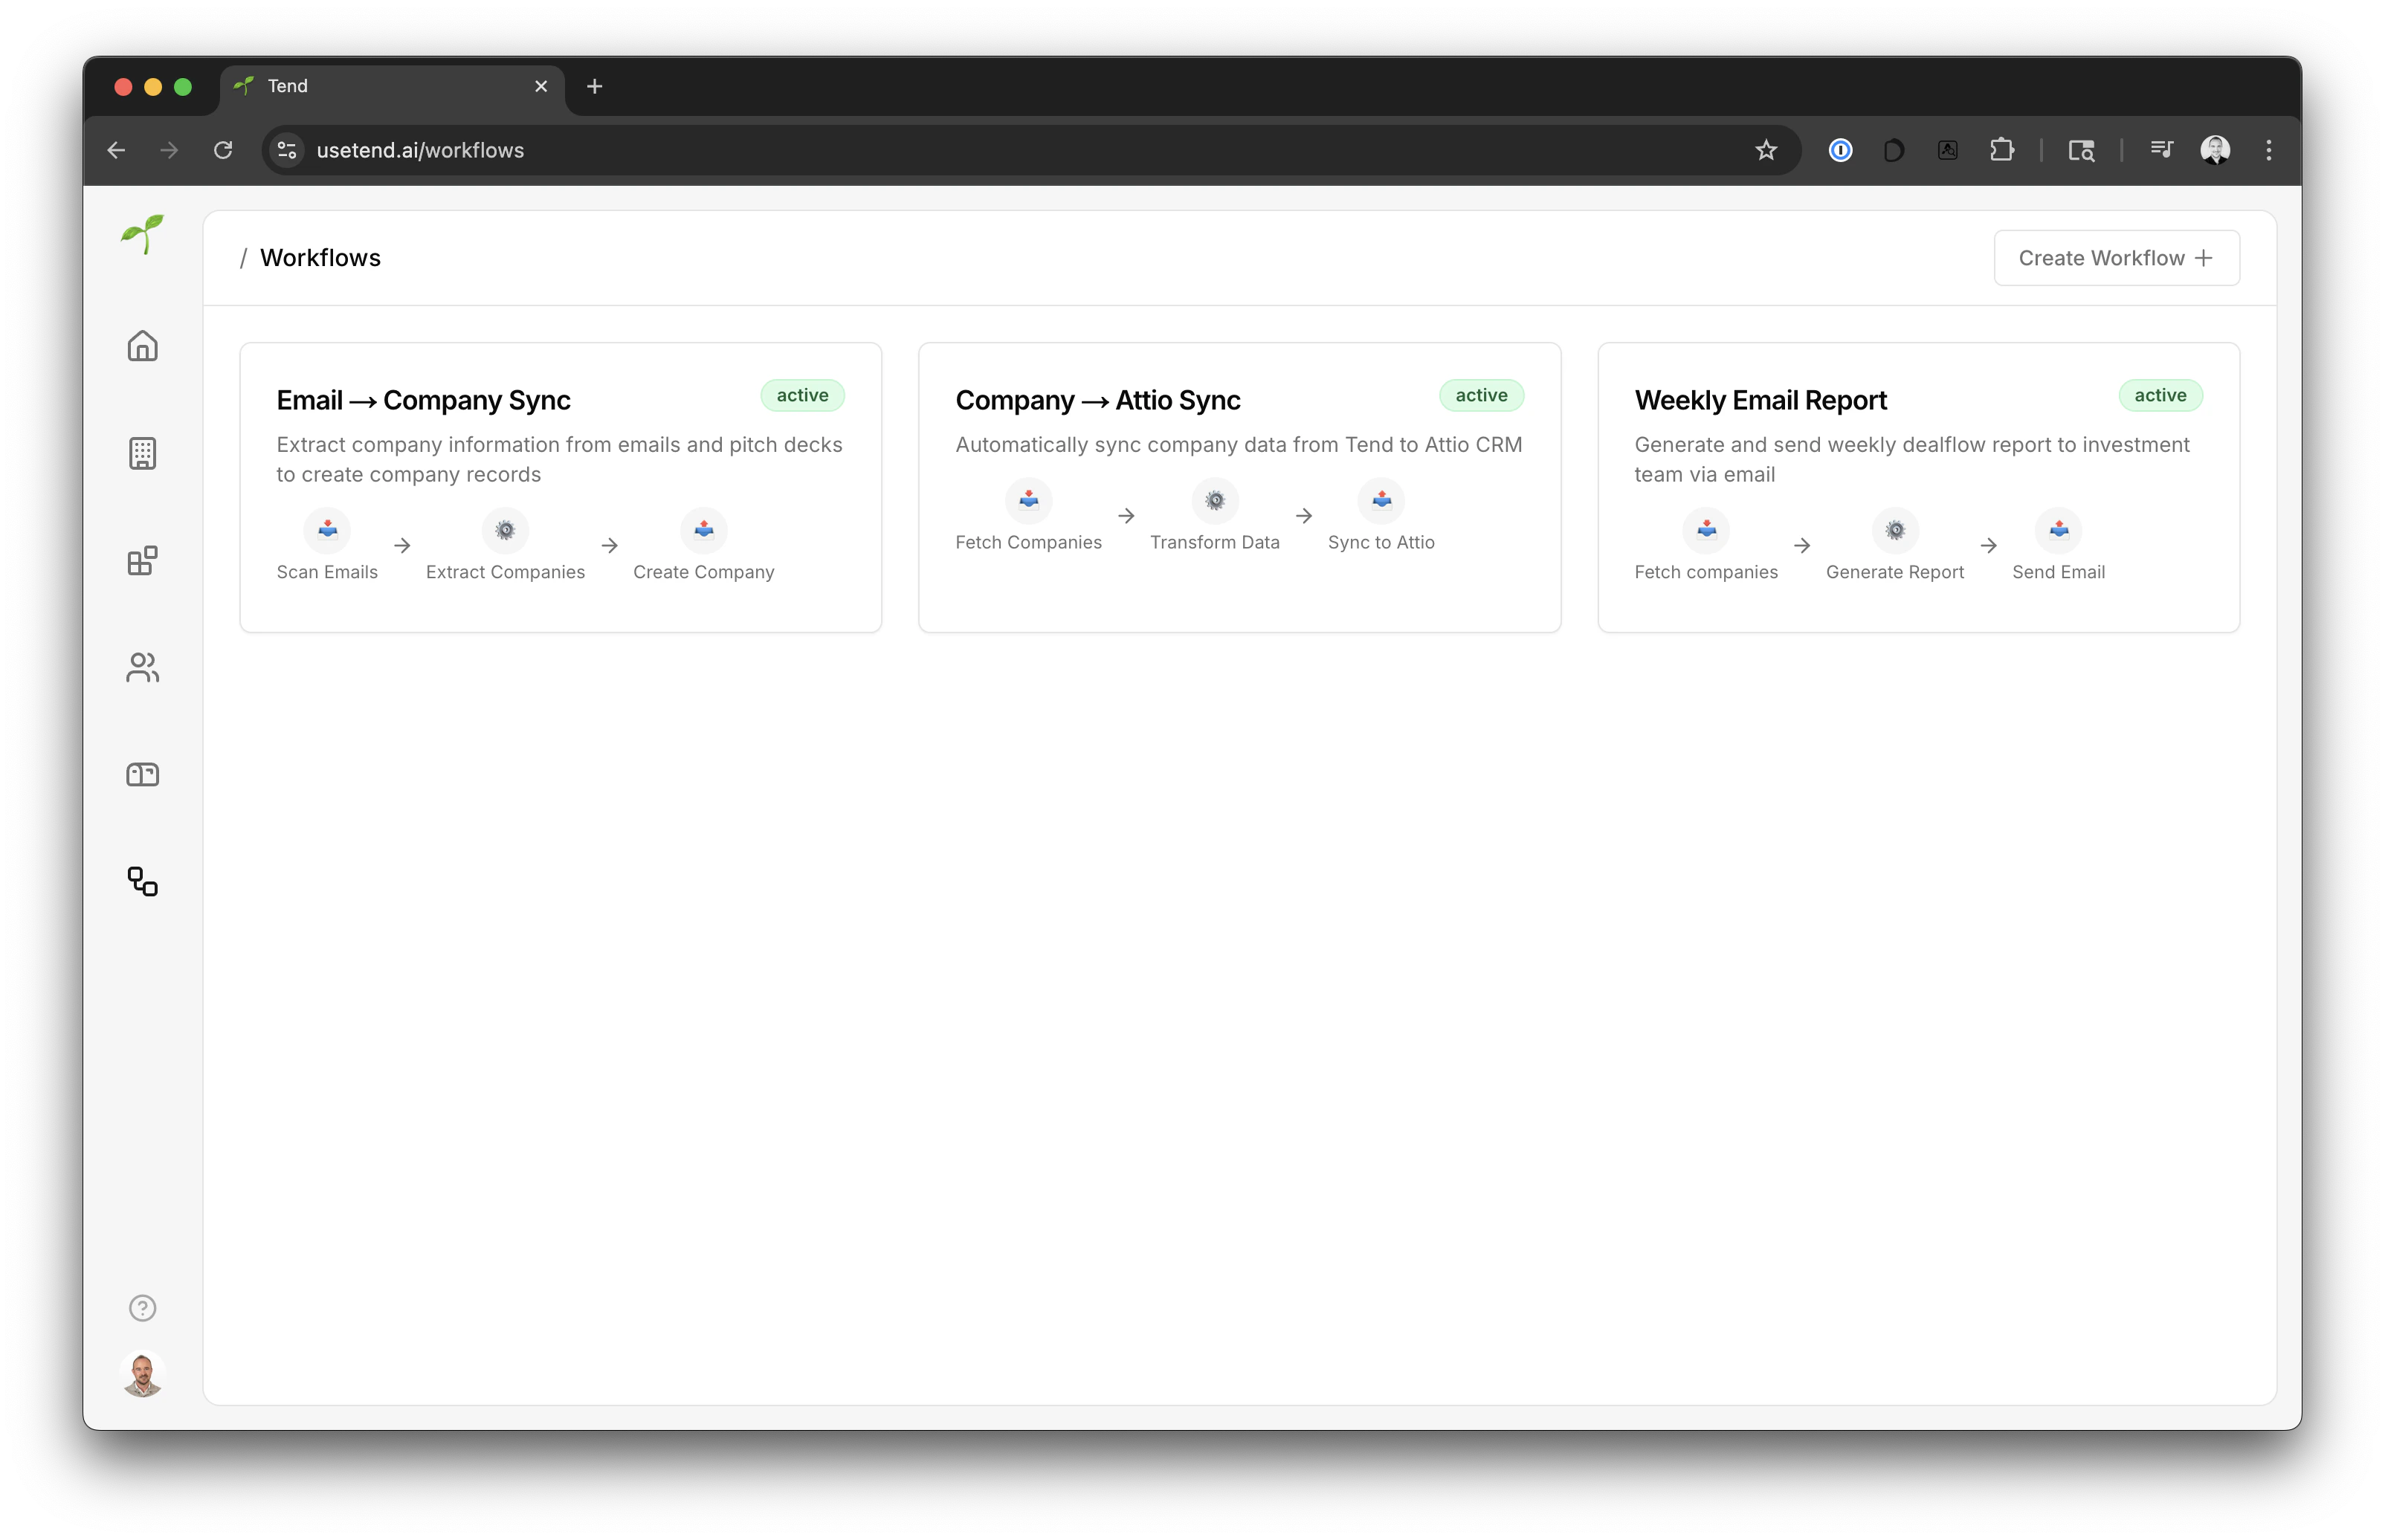
Task: Click the Transform Data gear icon
Action: 1214,500
